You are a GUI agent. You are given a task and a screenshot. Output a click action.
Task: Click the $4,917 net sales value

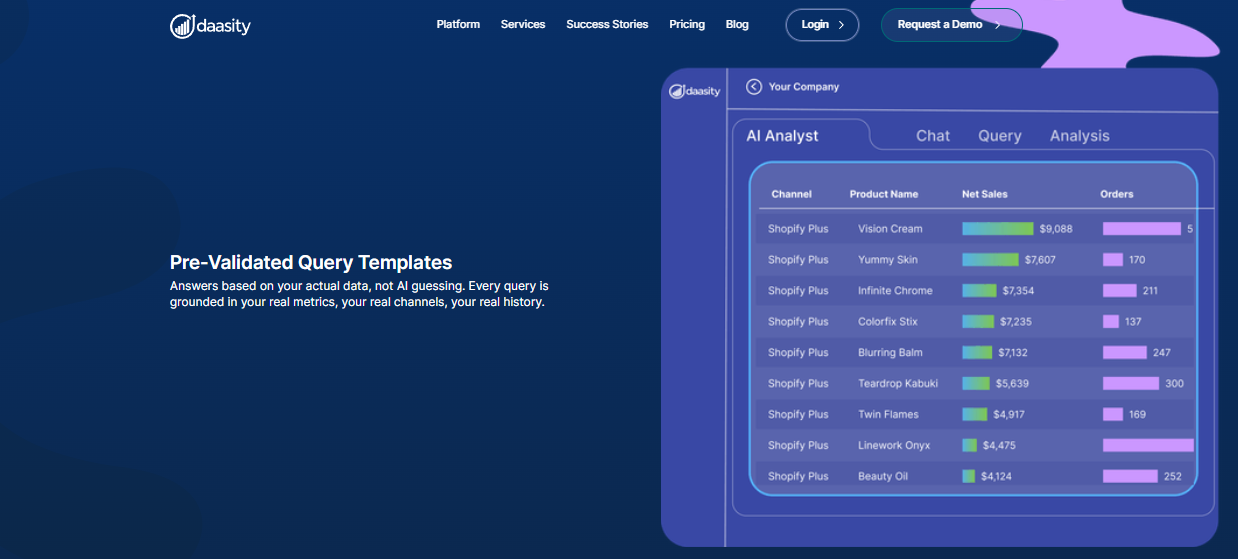pyautogui.click(x=1008, y=415)
